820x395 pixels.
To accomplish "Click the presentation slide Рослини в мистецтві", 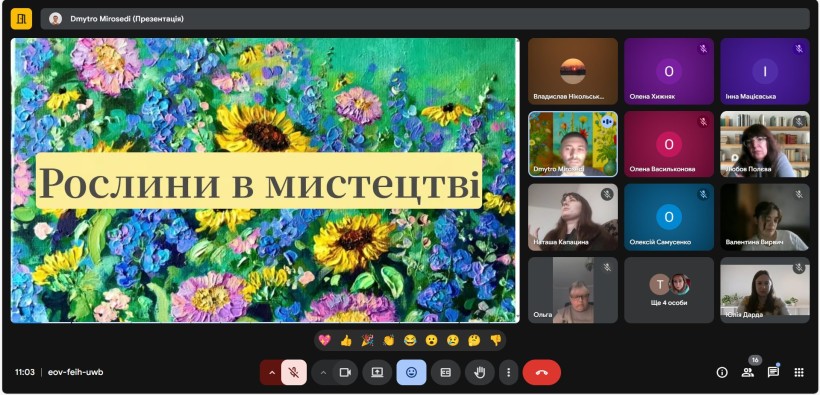I will pos(265,180).
